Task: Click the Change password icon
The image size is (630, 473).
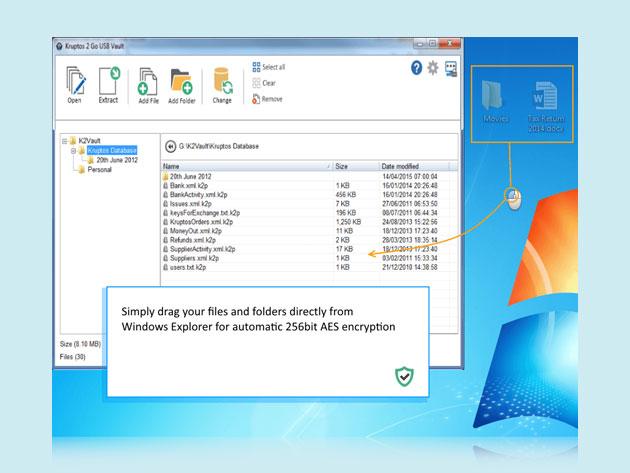Action: pos(222,84)
